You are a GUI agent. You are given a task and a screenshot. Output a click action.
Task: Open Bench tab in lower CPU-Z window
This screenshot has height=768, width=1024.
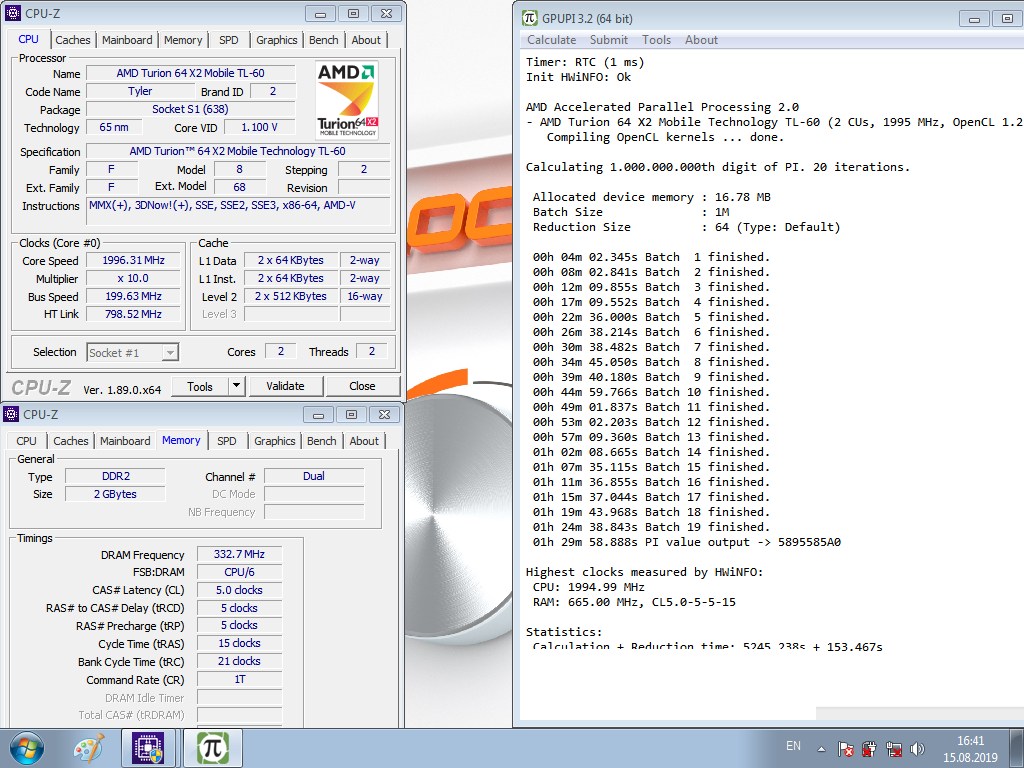[321, 441]
